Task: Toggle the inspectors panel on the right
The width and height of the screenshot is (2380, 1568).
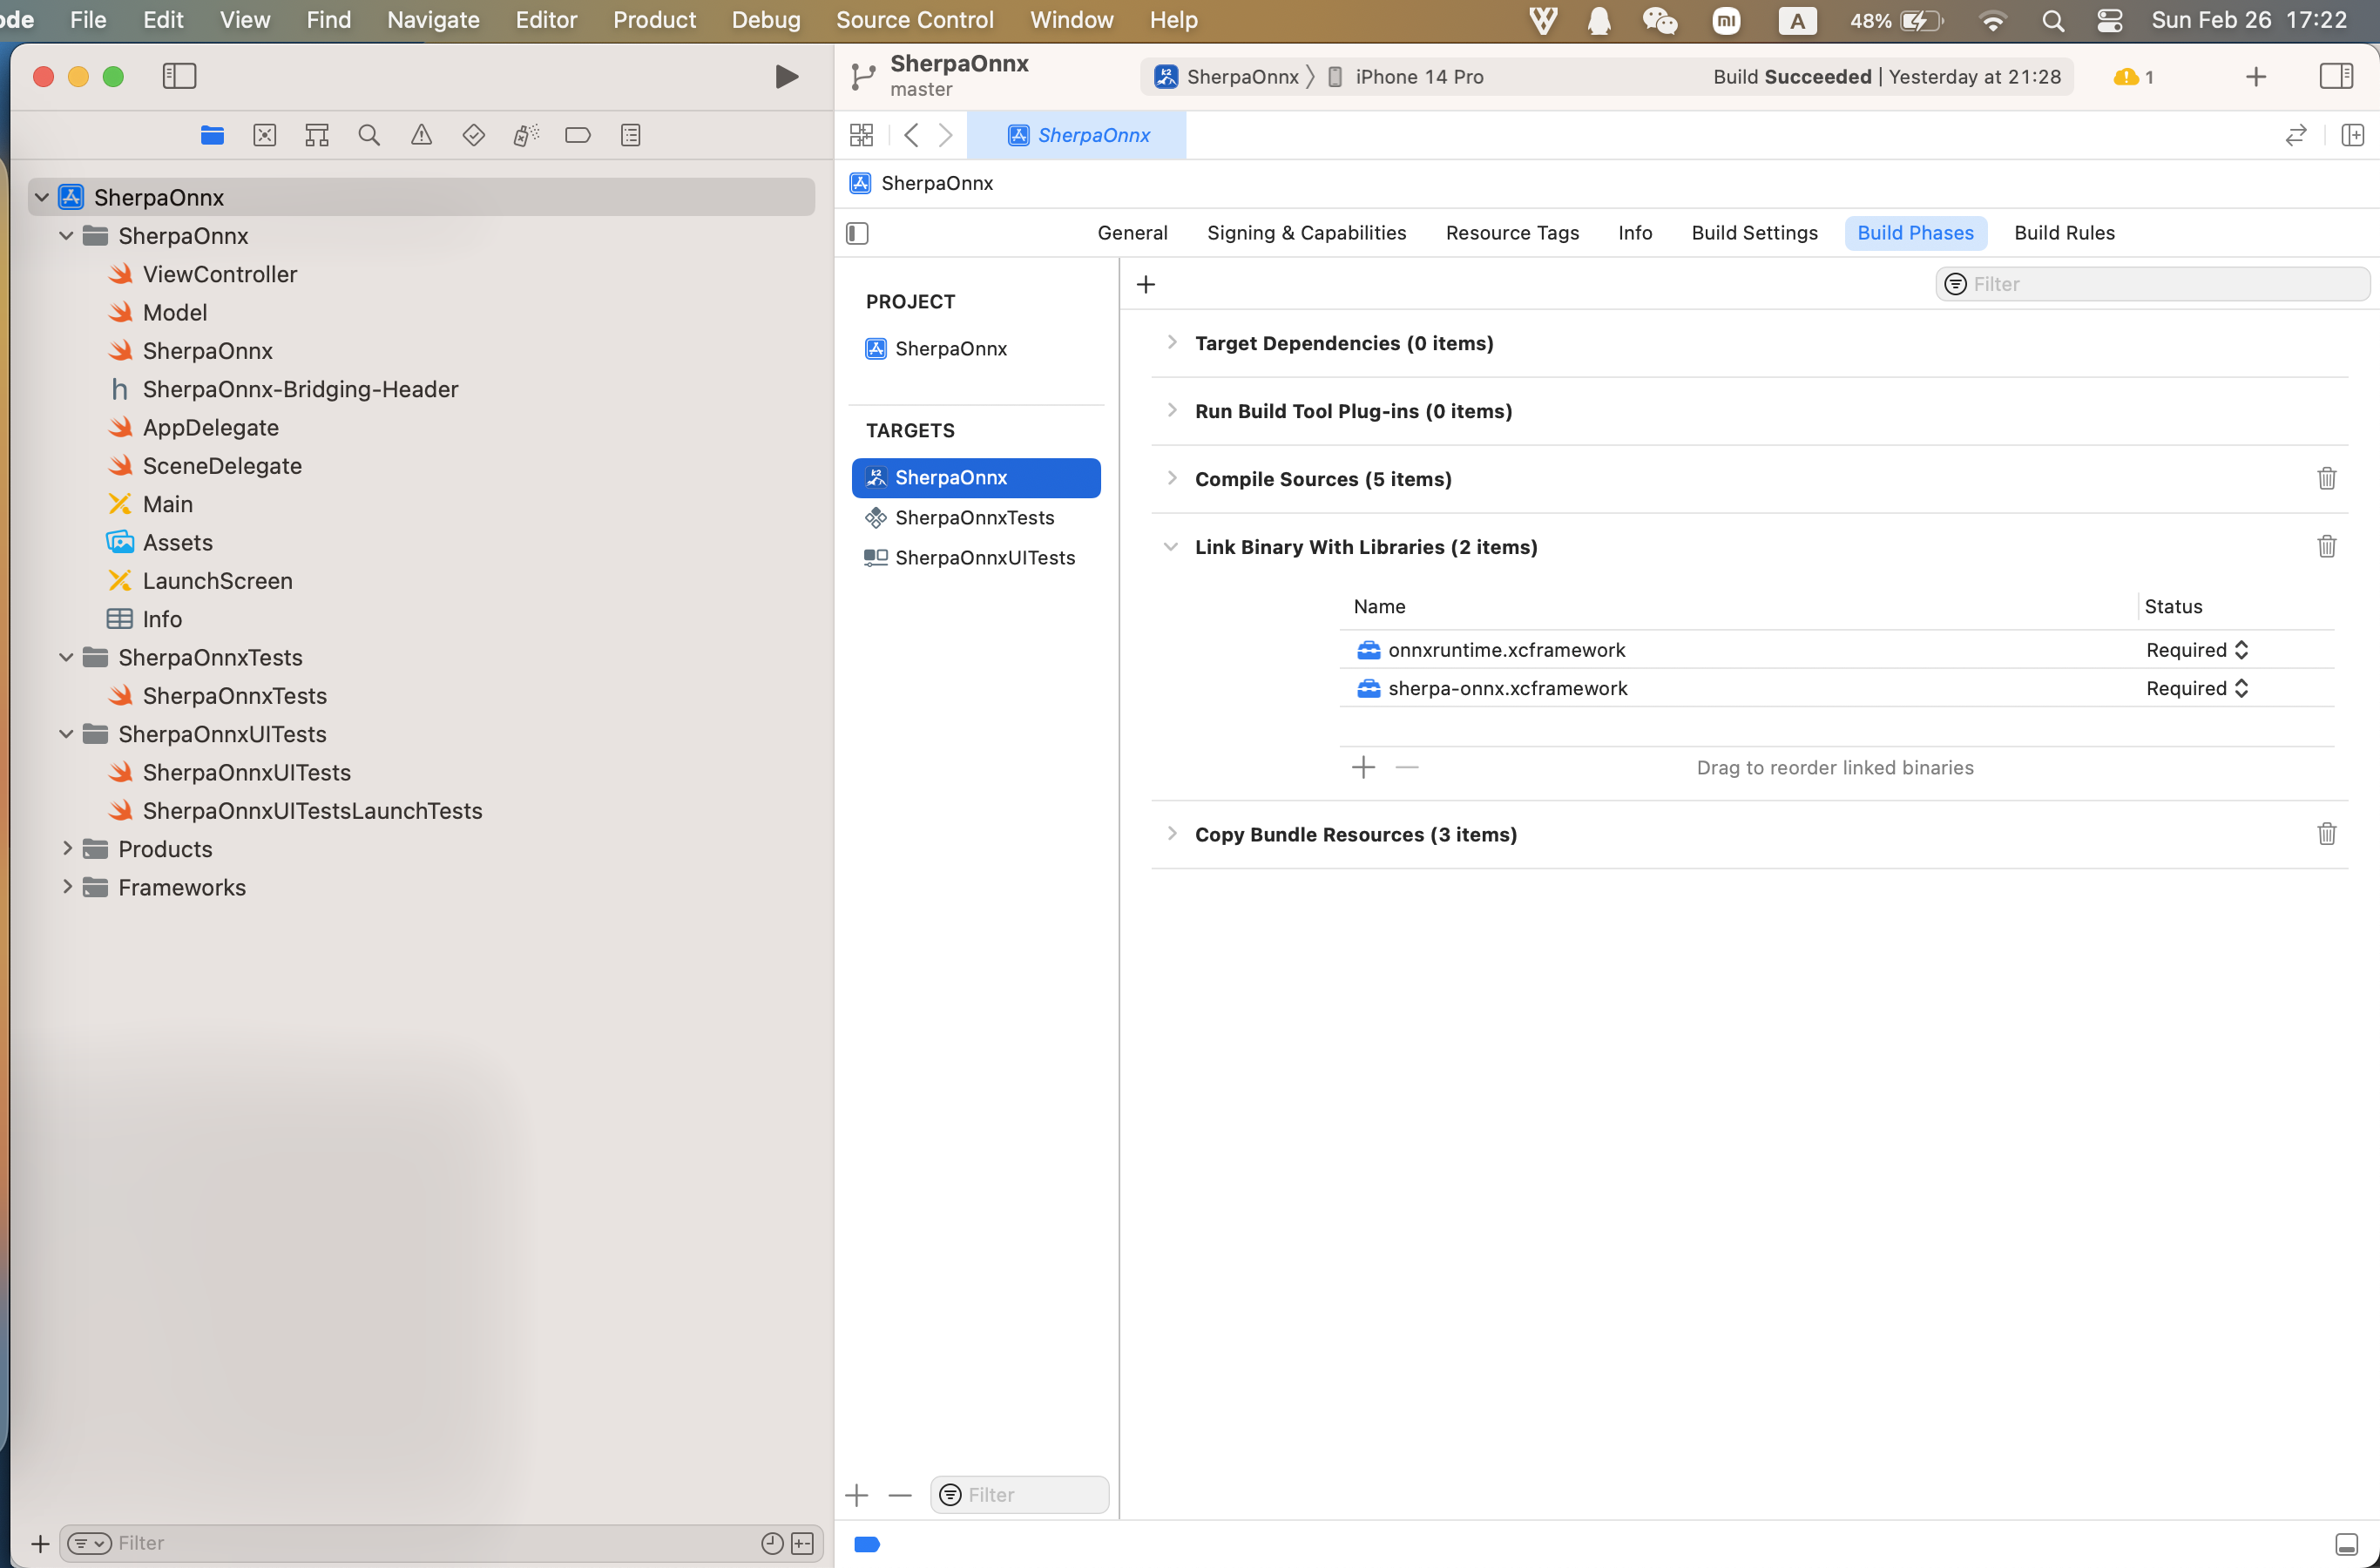Action: [x=2336, y=76]
